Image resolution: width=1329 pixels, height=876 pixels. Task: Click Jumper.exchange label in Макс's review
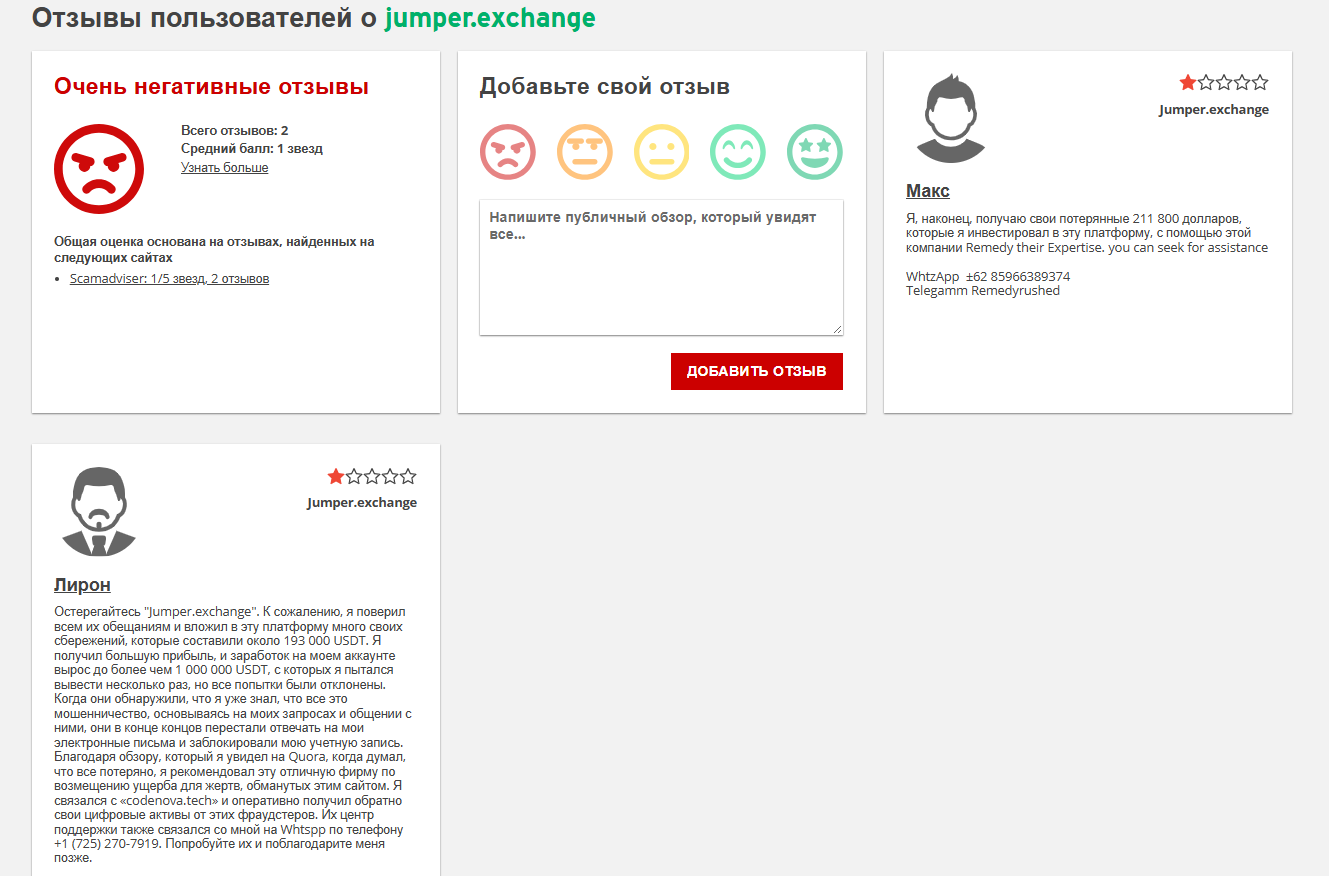[x=1214, y=110]
